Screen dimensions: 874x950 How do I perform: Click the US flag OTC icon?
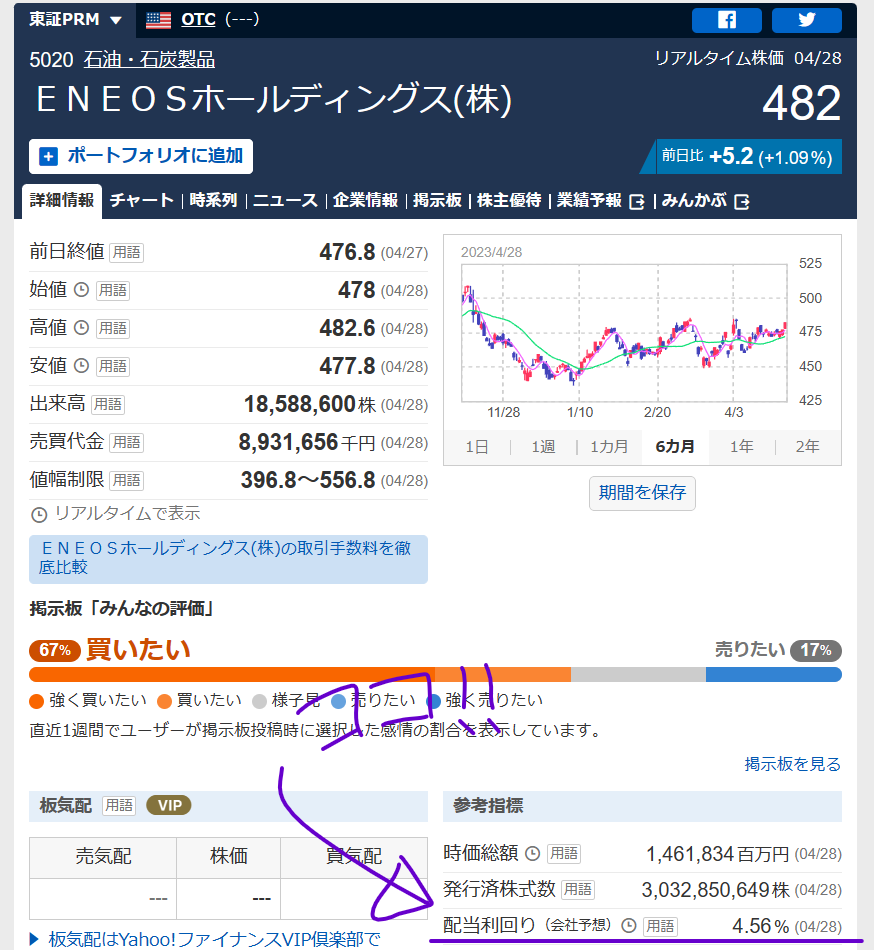click(159, 20)
